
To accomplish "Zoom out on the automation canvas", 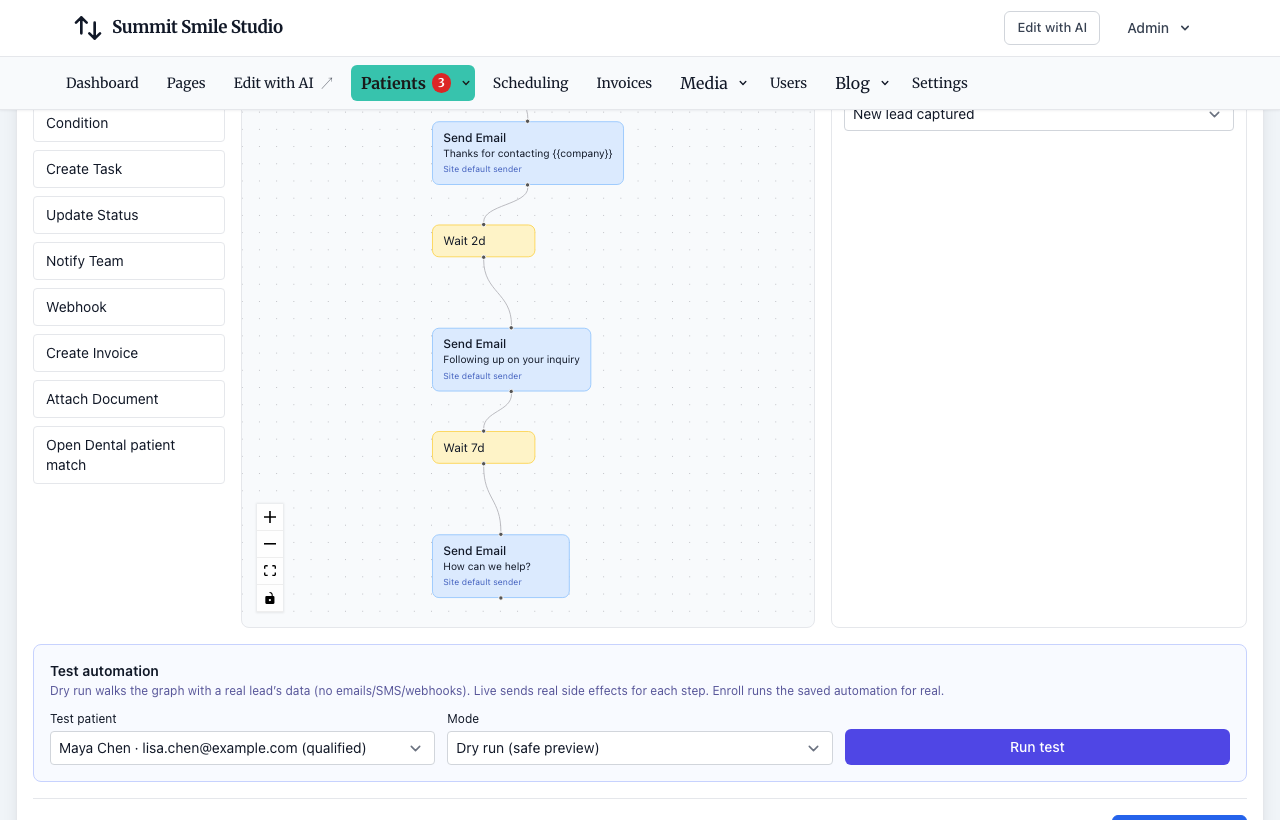I will tap(270, 544).
